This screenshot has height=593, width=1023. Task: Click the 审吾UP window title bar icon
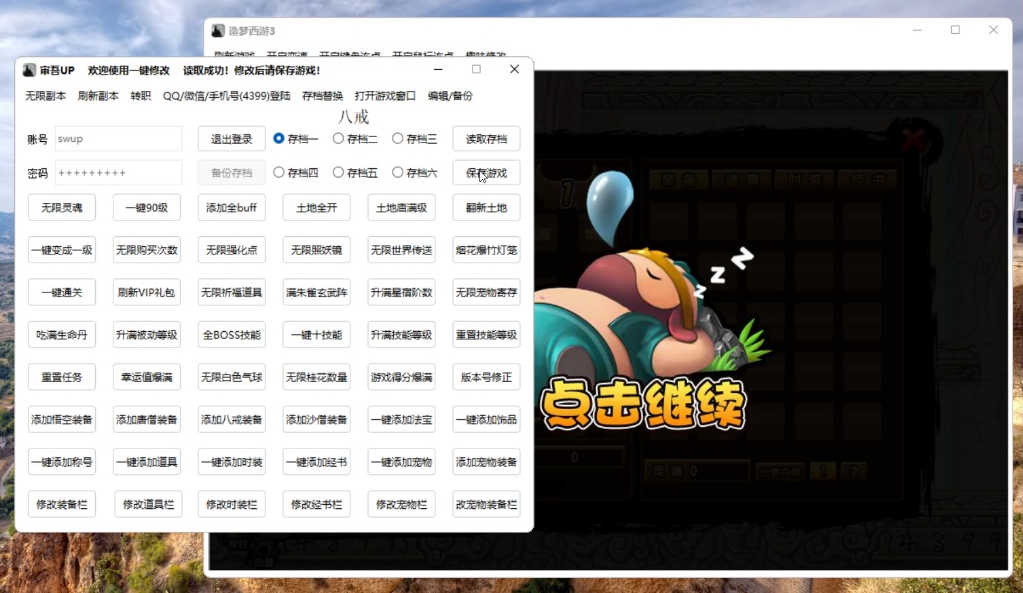point(29,70)
